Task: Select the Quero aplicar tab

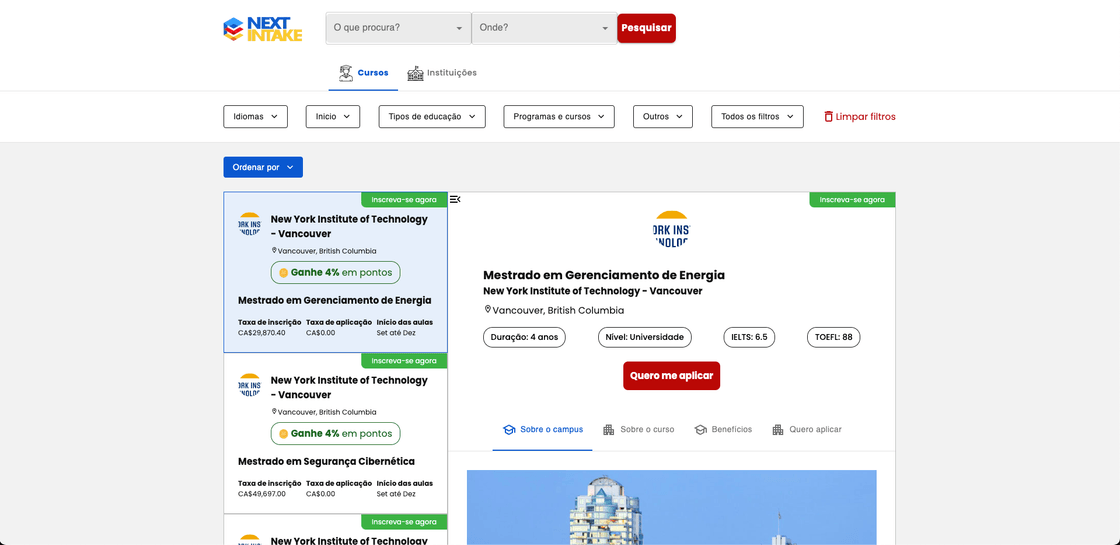Action: [807, 429]
